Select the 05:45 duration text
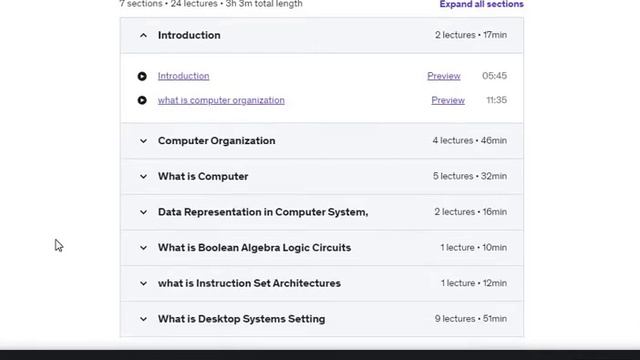Image resolution: width=640 pixels, height=360 pixels. 494,76
